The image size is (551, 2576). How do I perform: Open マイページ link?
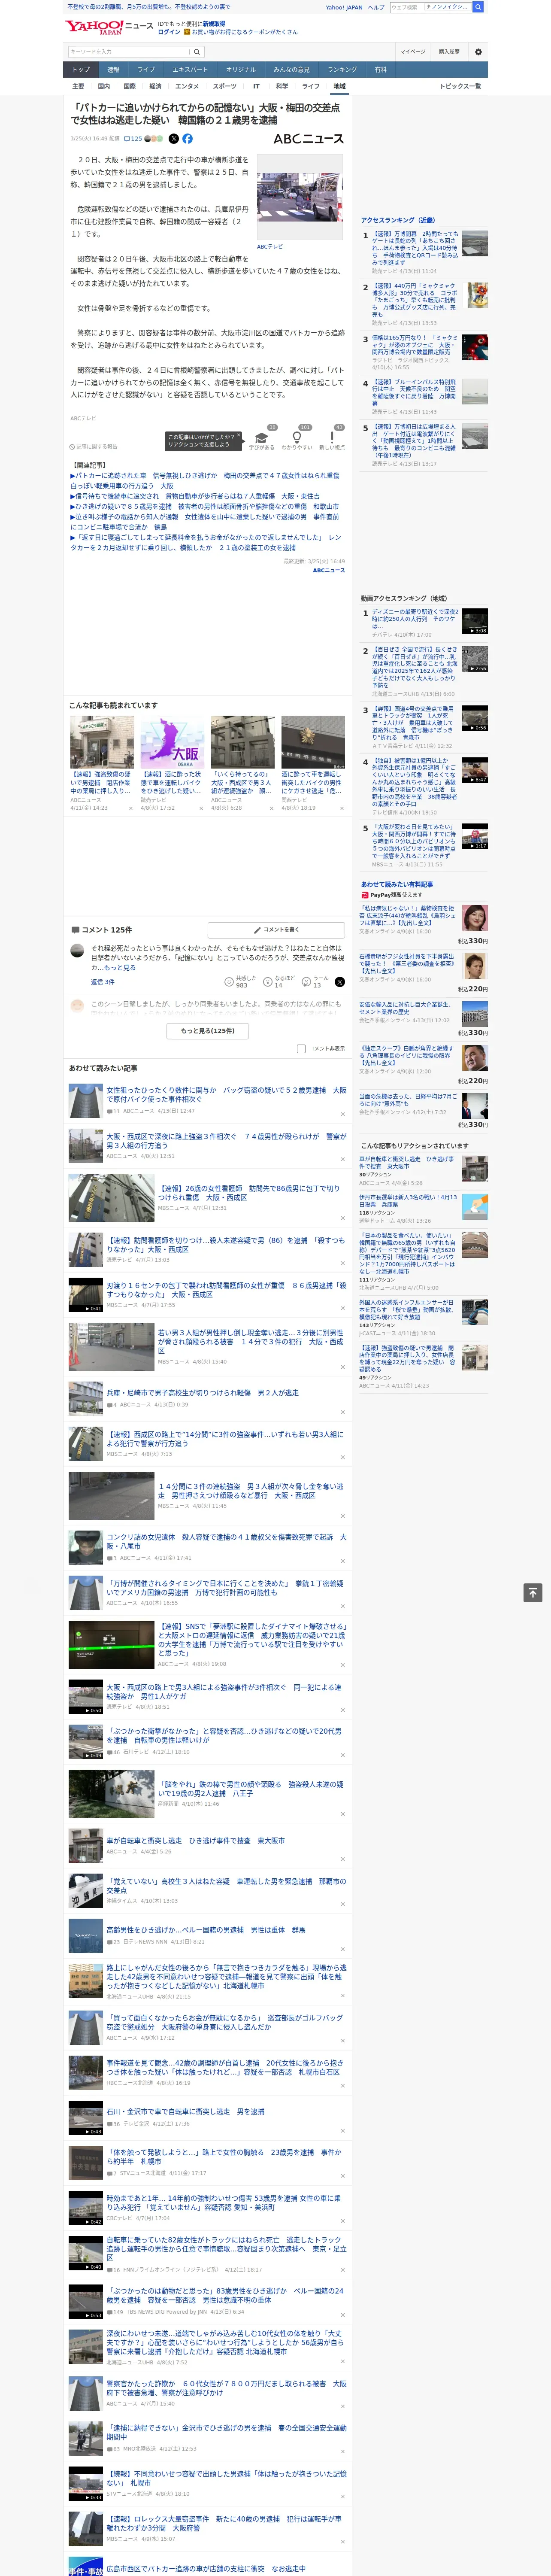click(413, 51)
